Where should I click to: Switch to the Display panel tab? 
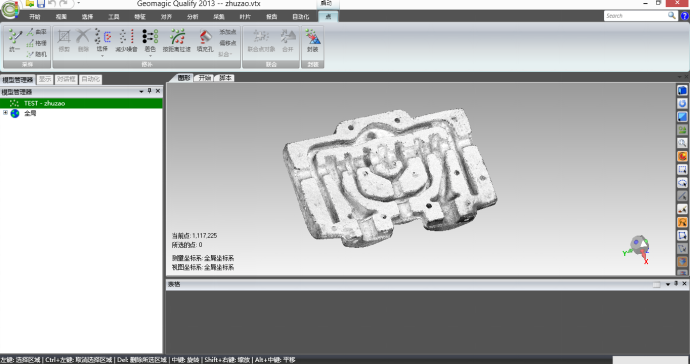[x=45, y=79]
